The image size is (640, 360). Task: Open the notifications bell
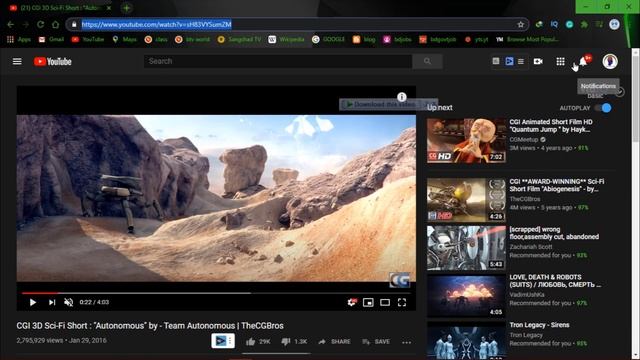coord(584,61)
